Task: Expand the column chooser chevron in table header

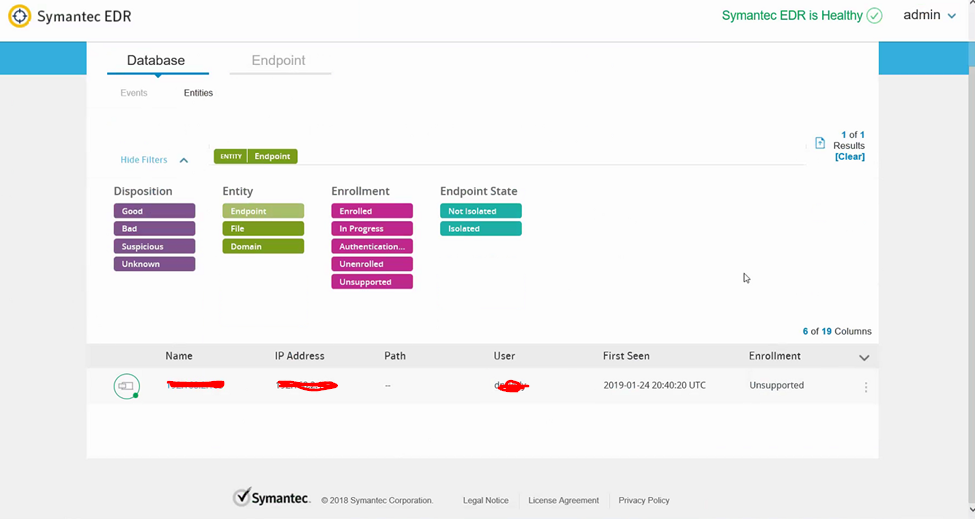Action: pyautogui.click(x=864, y=357)
